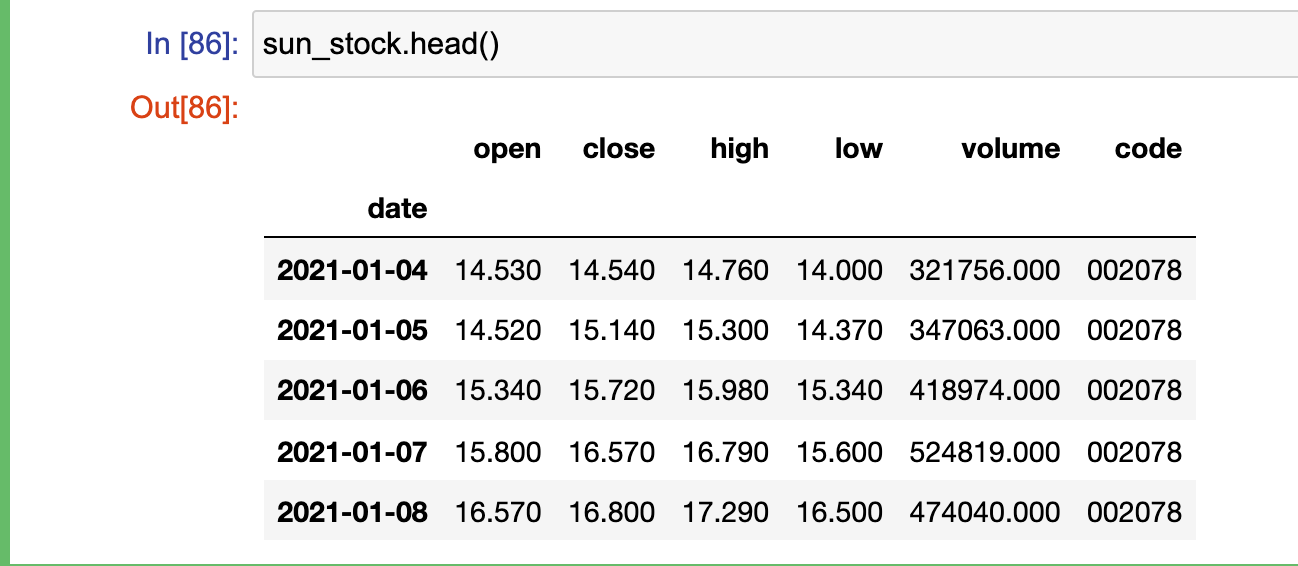Select the 2021-01-07 row index
The height and width of the screenshot is (566, 1298).
352,452
